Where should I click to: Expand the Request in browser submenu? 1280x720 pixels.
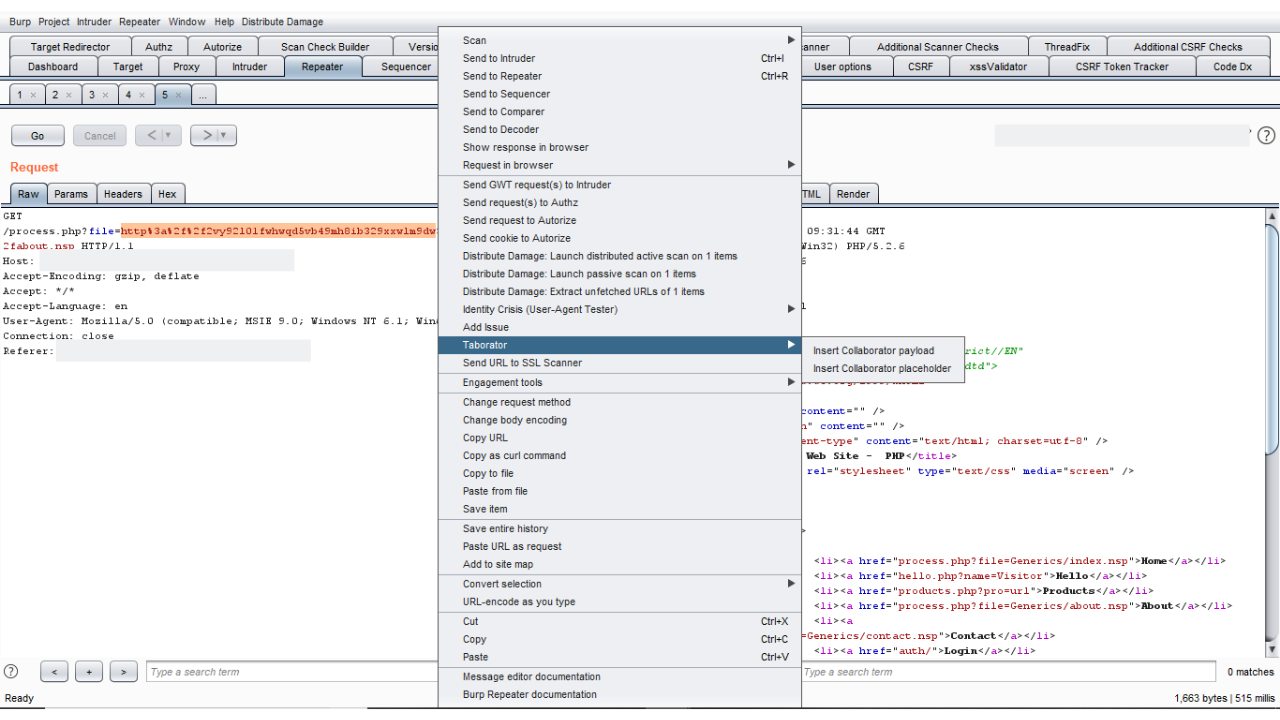click(620, 165)
